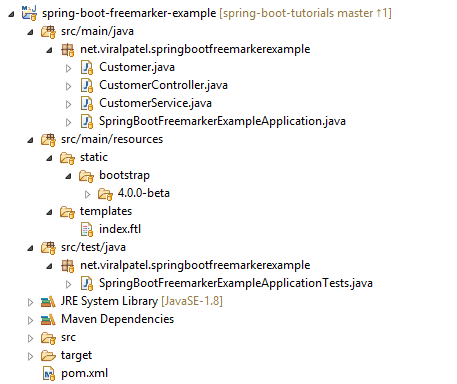Select SpringBootFreemarkerExampleApplication.java file
Image resolution: width=457 pixels, height=384 pixels.
[222, 121]
